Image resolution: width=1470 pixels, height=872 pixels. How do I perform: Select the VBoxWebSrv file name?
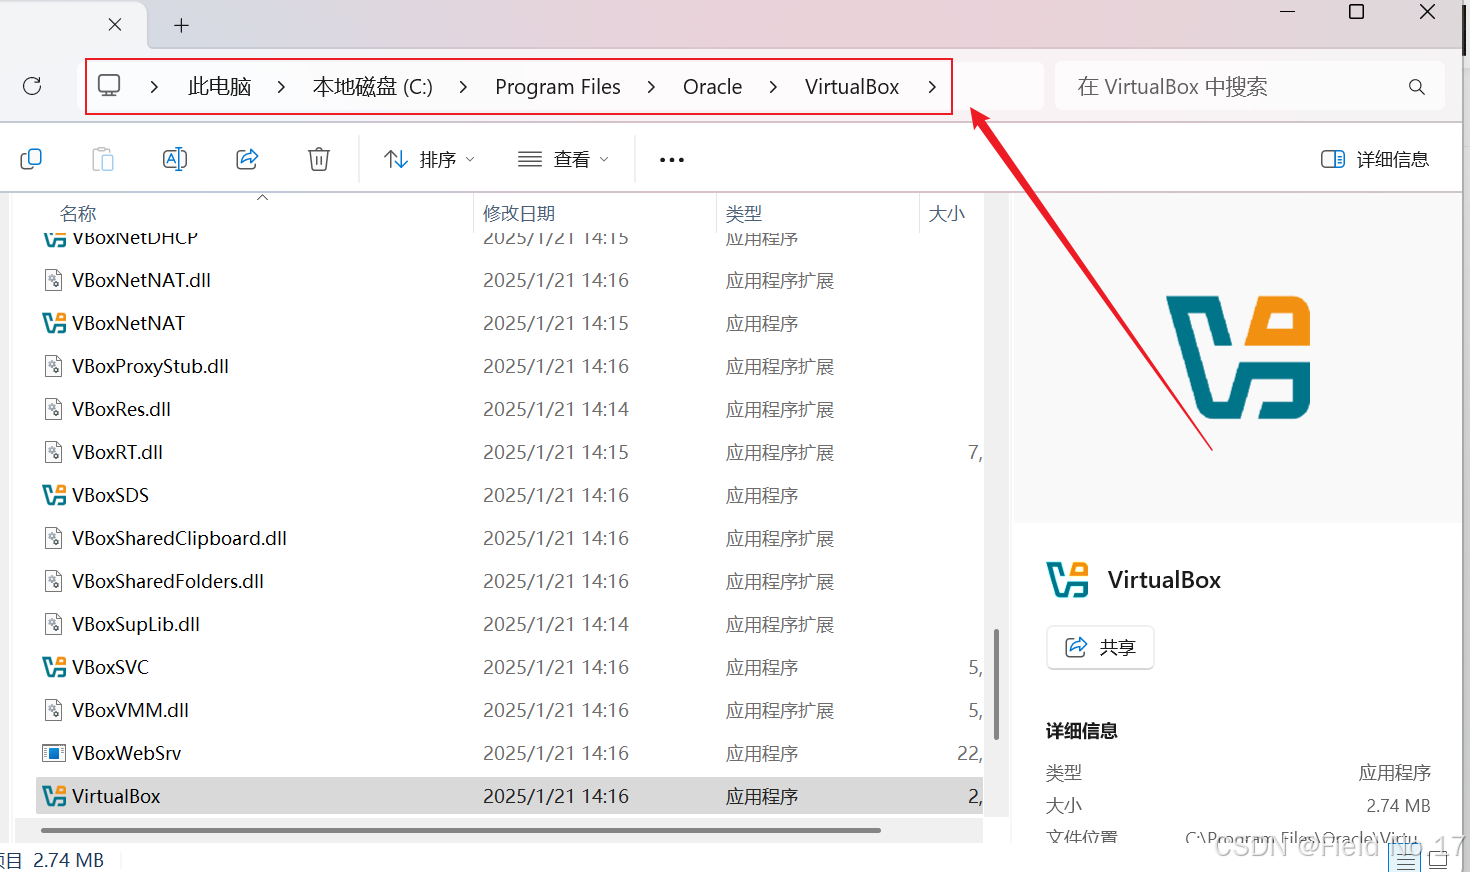point(127,753)
